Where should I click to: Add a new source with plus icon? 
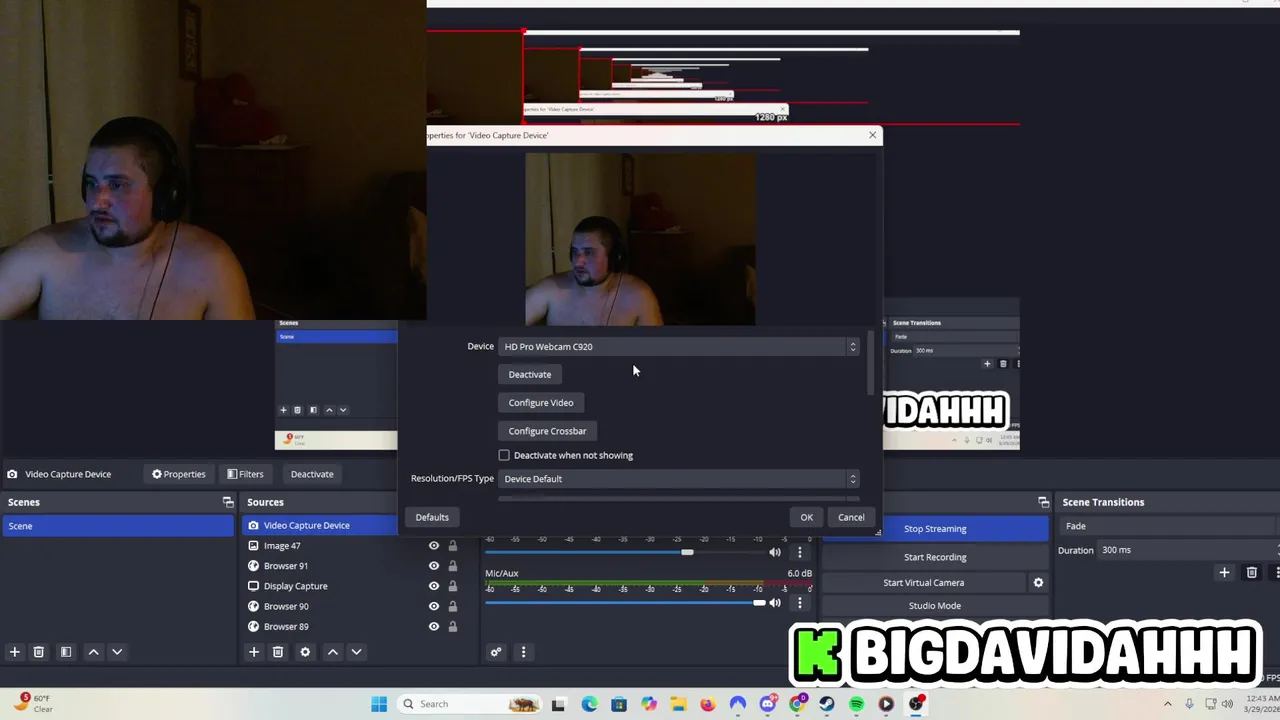coord(254,652)
